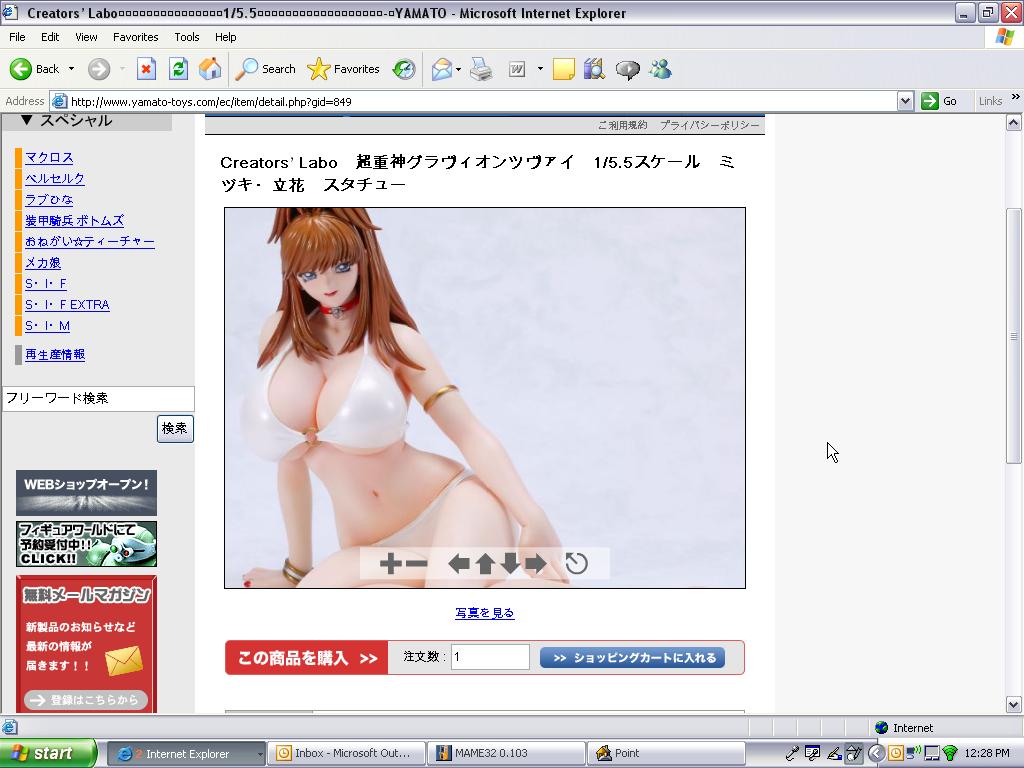Zoom in the product image with plus icon
The width and height of the screenshot is (1024, 768).
click(x=390, y=563)
